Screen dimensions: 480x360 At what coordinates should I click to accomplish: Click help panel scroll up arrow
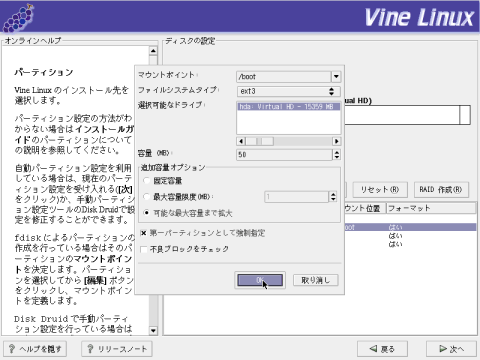(153, 51)
